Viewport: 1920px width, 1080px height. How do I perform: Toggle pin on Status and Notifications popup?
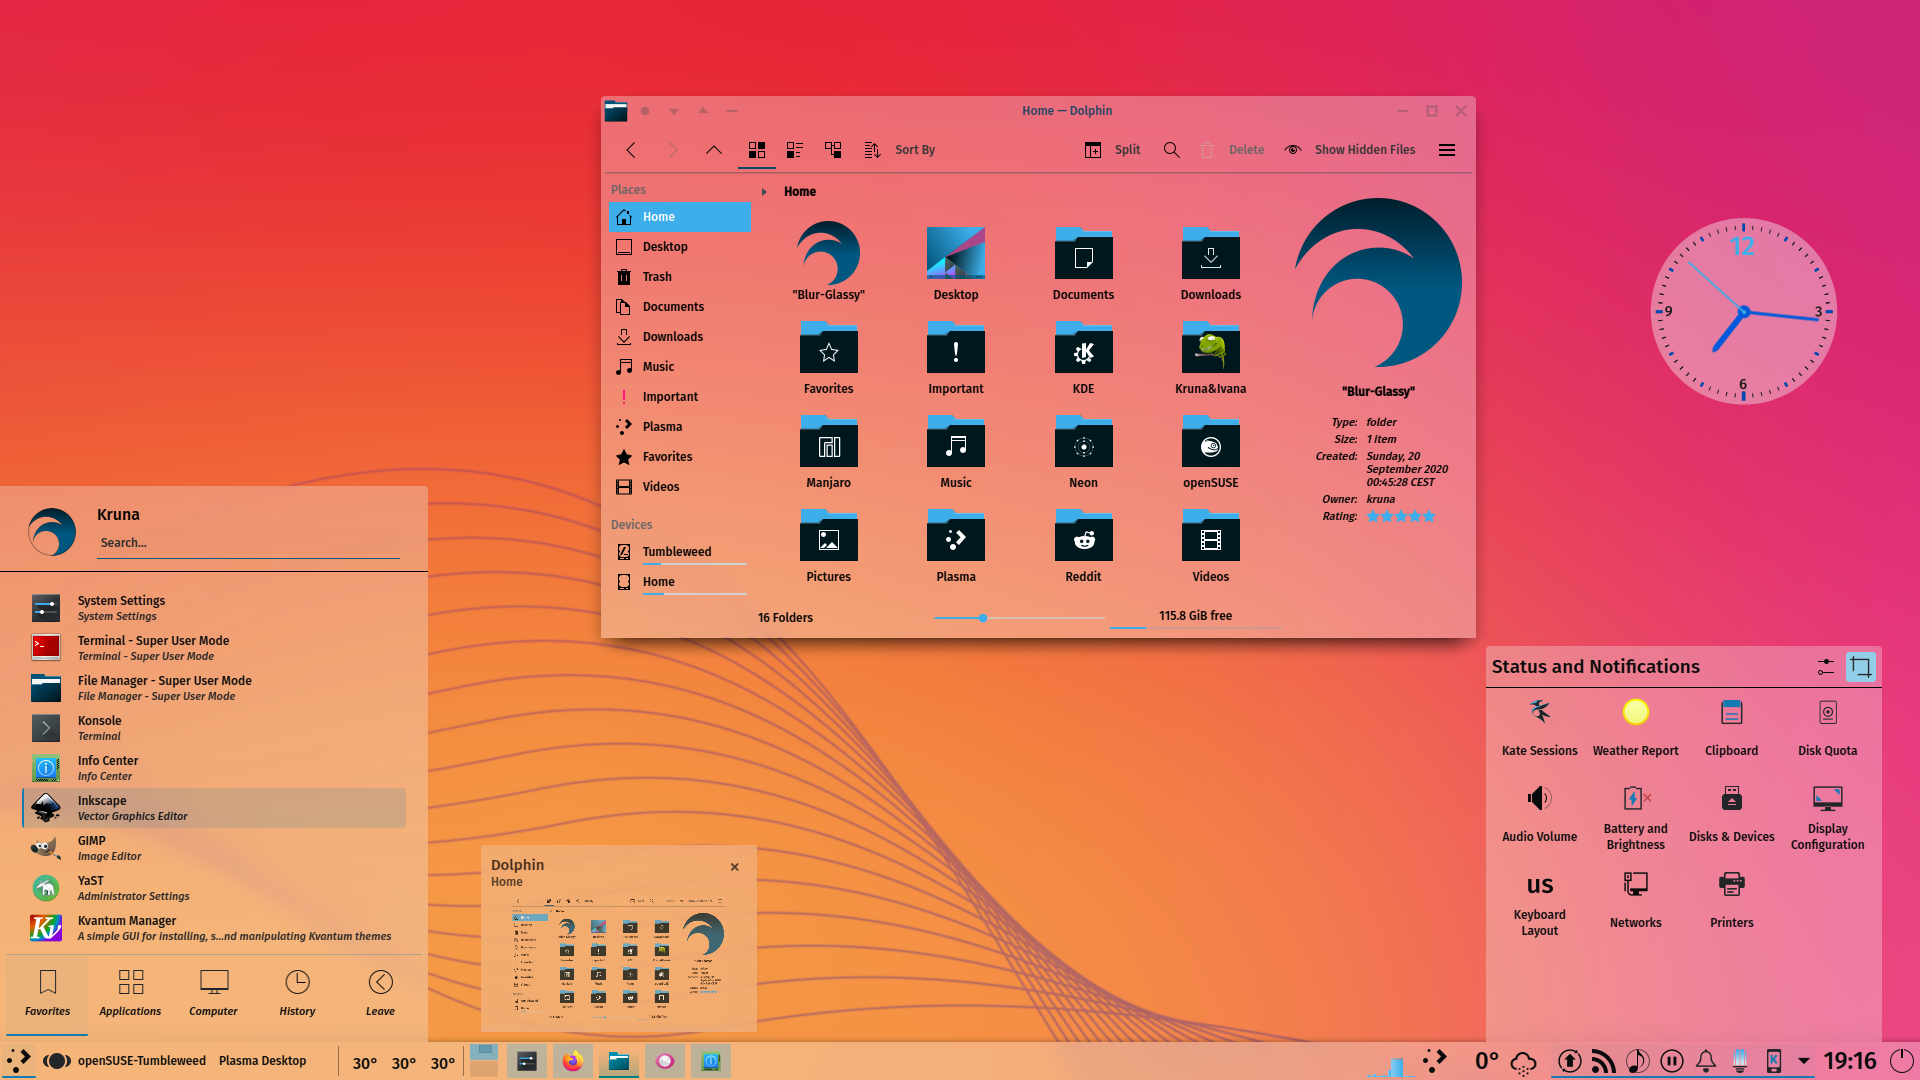coord(1861,667)
